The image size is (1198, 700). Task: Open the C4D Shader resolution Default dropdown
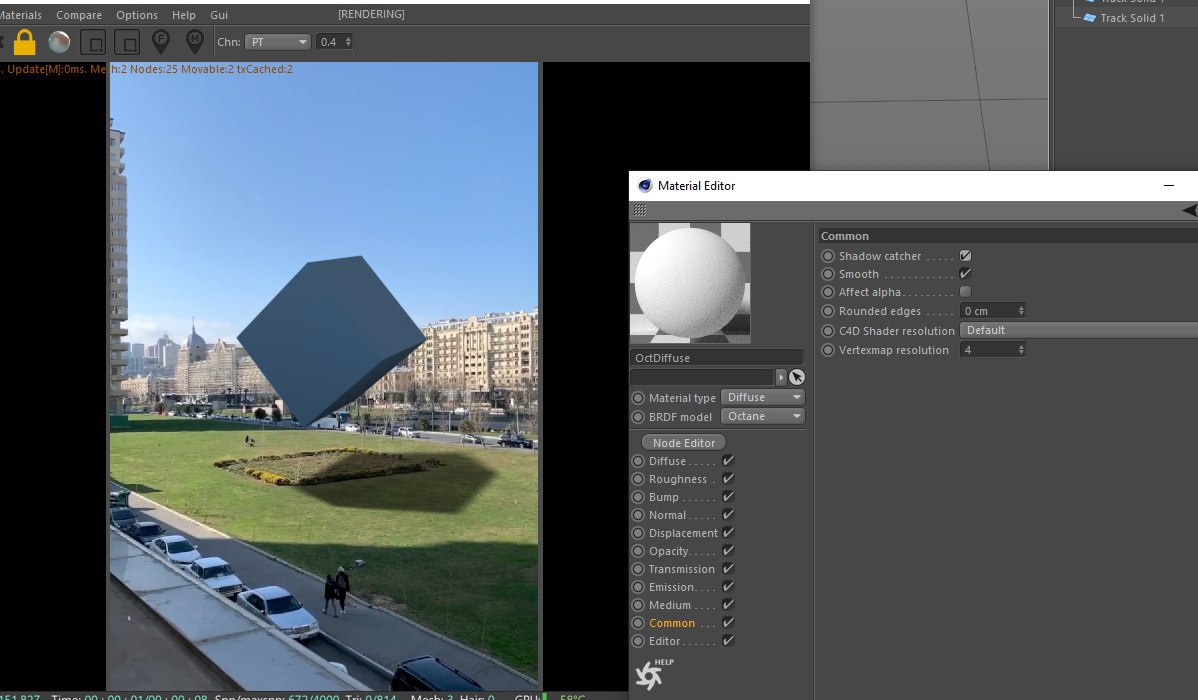pyautogui.click(x=1079, y=330)
